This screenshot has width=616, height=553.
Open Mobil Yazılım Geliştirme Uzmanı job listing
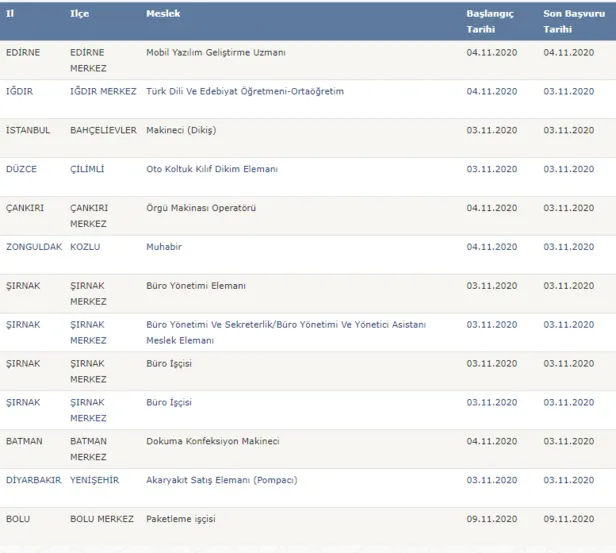[x=215, y=52]
